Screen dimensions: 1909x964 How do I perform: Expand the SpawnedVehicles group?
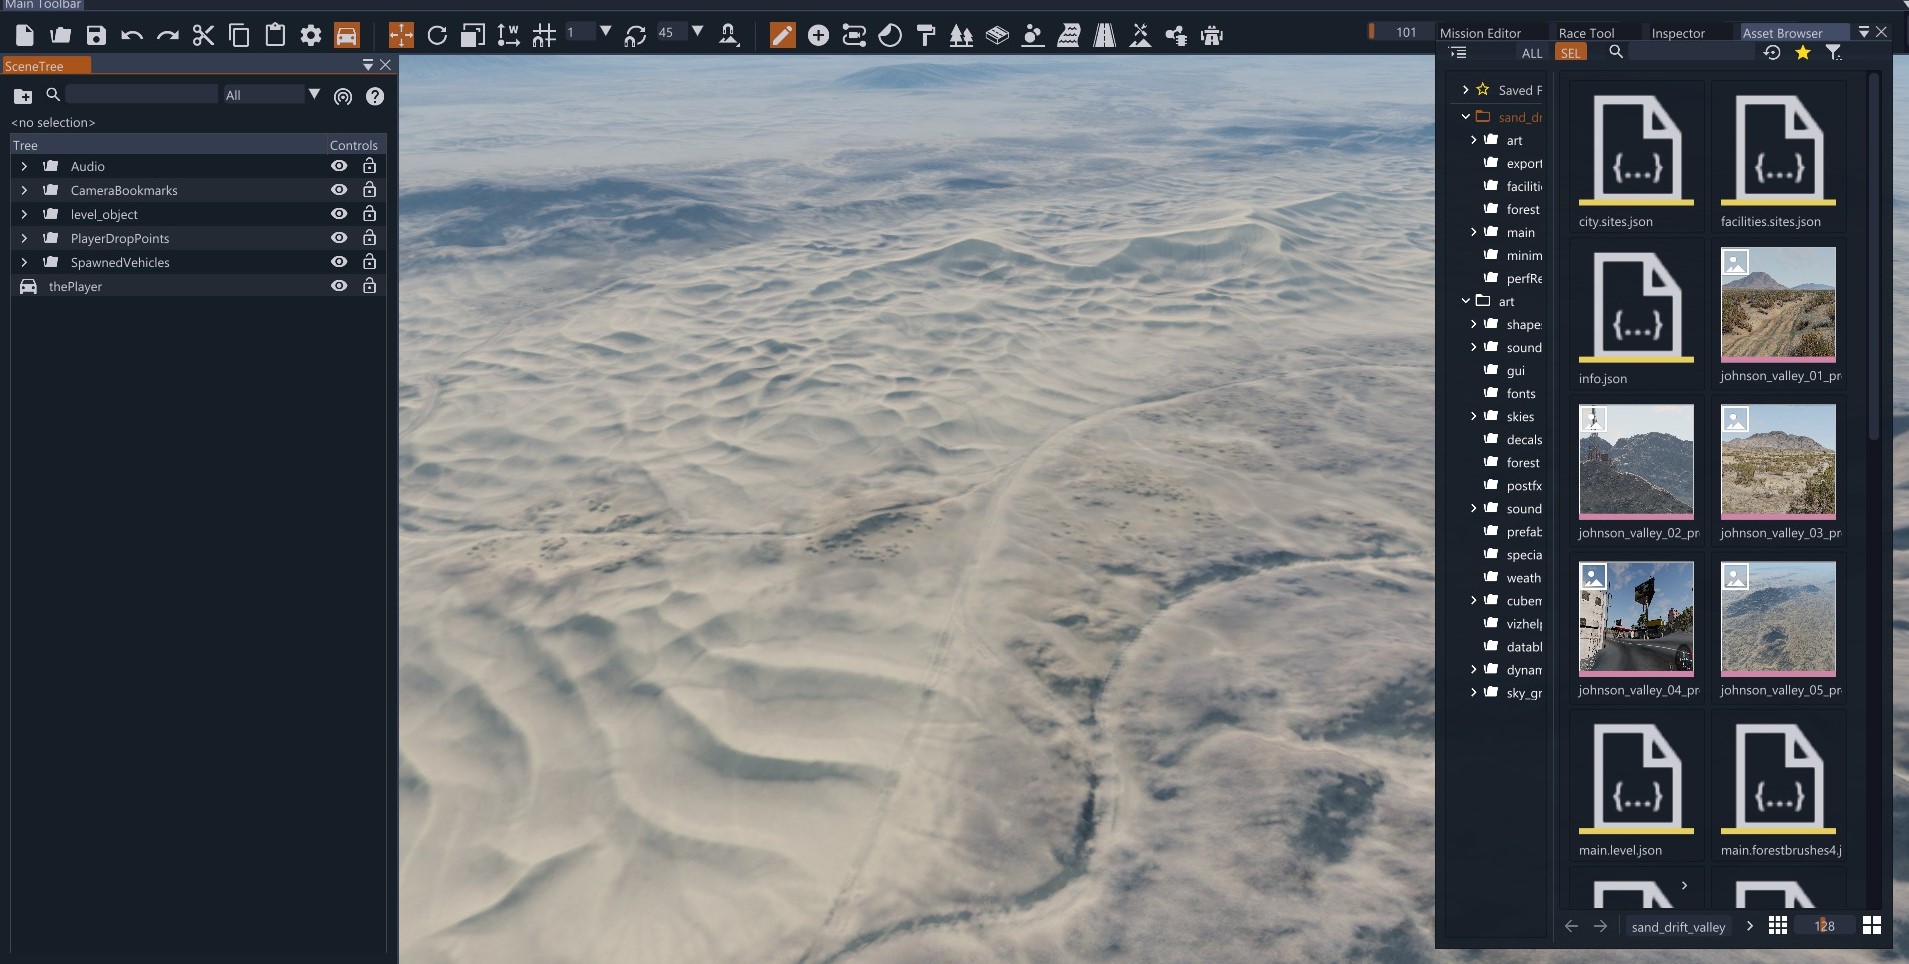(x=24, y=262)
